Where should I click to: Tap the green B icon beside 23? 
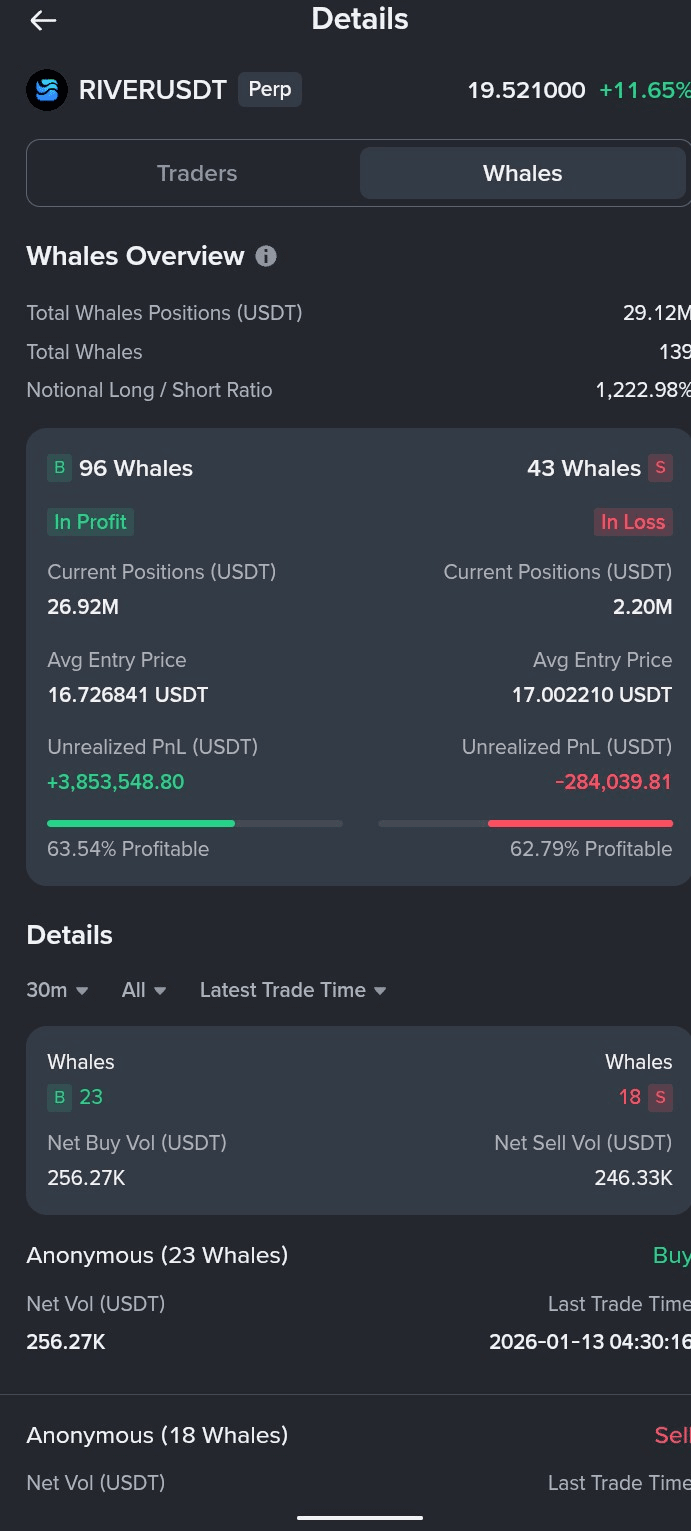pos(60,1097)
